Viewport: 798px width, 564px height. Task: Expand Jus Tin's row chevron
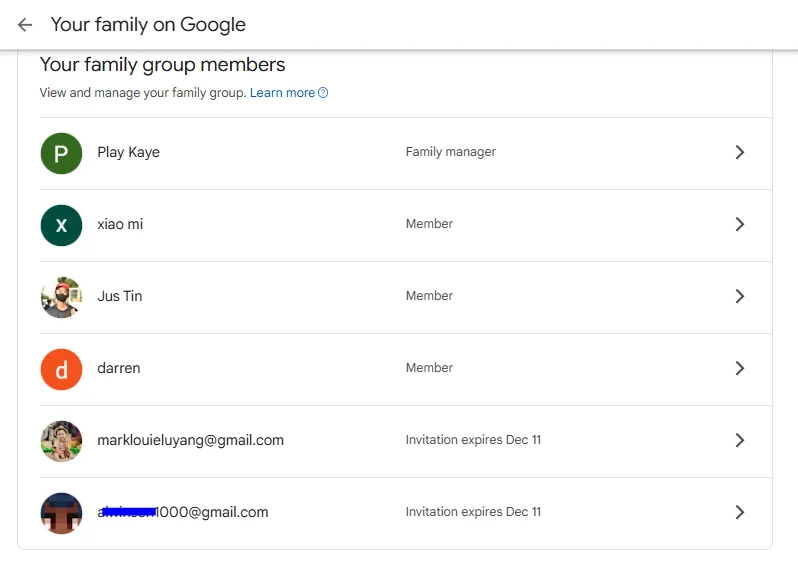[740, 296]
